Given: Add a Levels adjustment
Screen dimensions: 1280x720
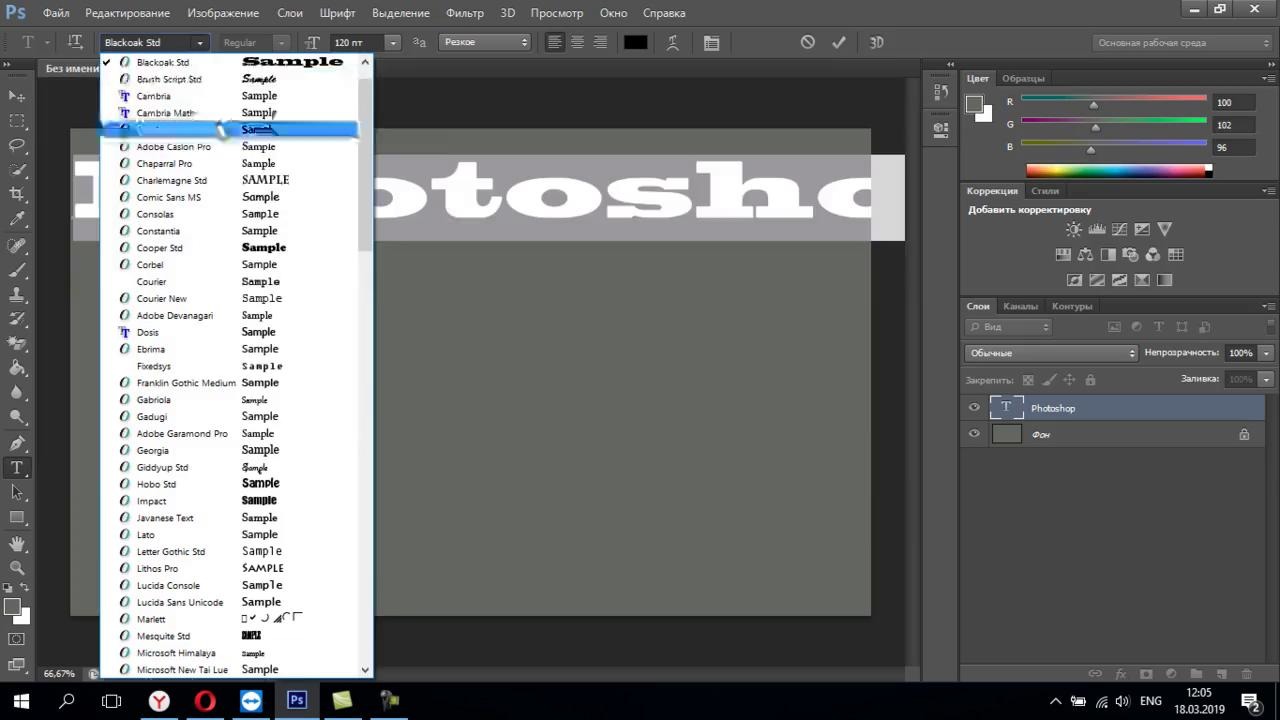Looking at the screenshot, I should click(x=1097, y=229).
